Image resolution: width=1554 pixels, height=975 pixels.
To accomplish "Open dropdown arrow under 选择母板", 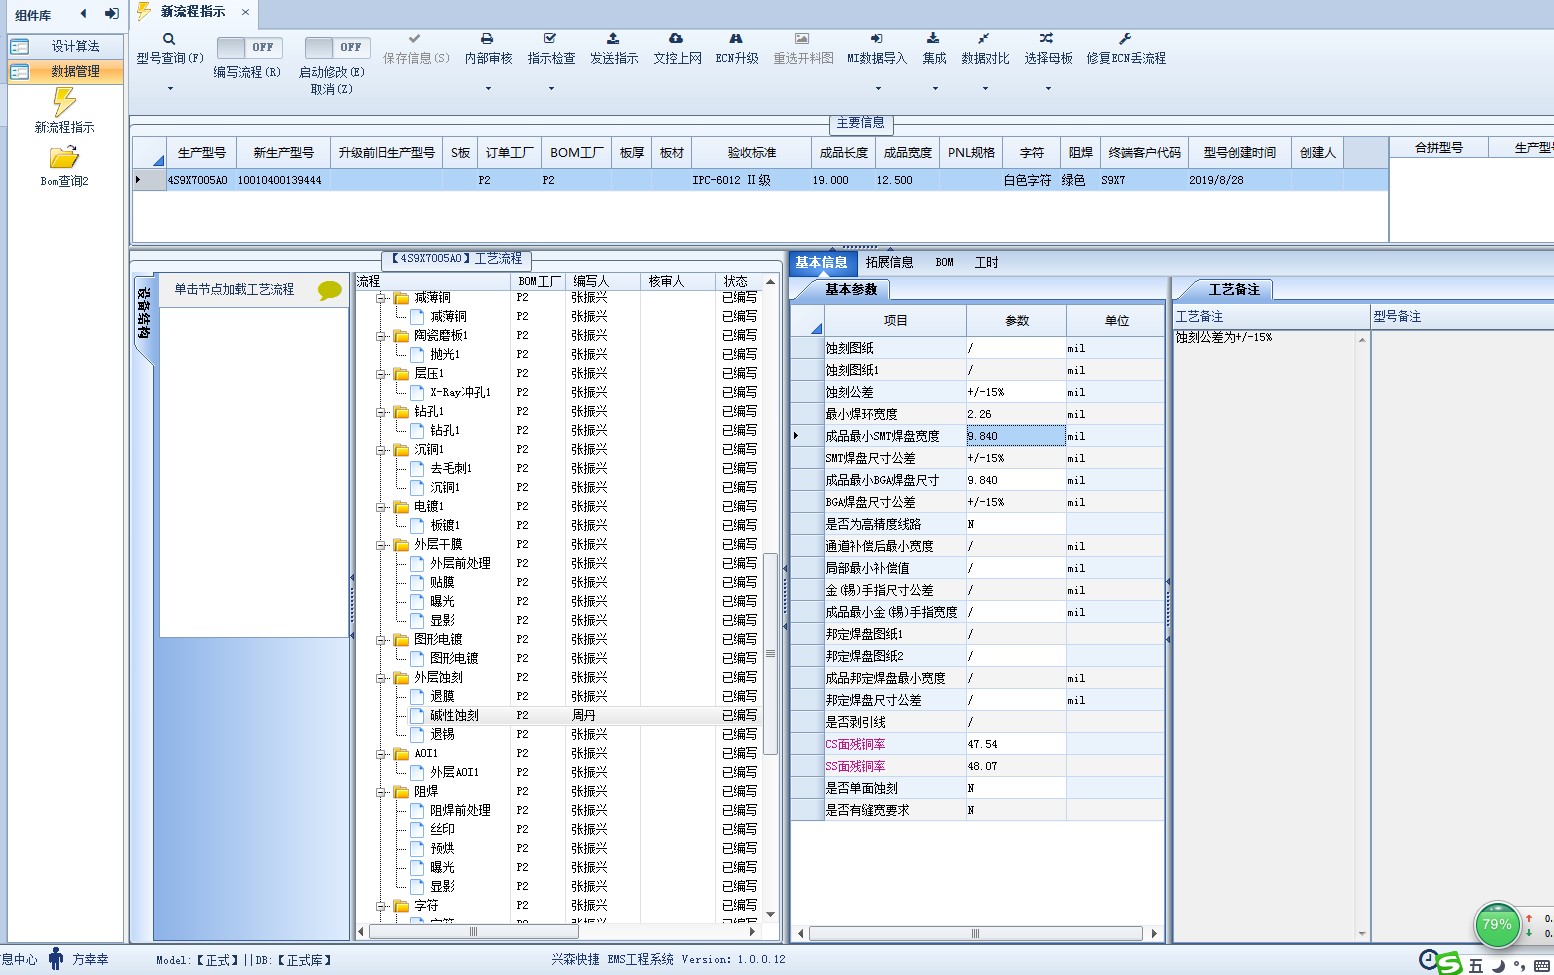I will point(1048,89).
